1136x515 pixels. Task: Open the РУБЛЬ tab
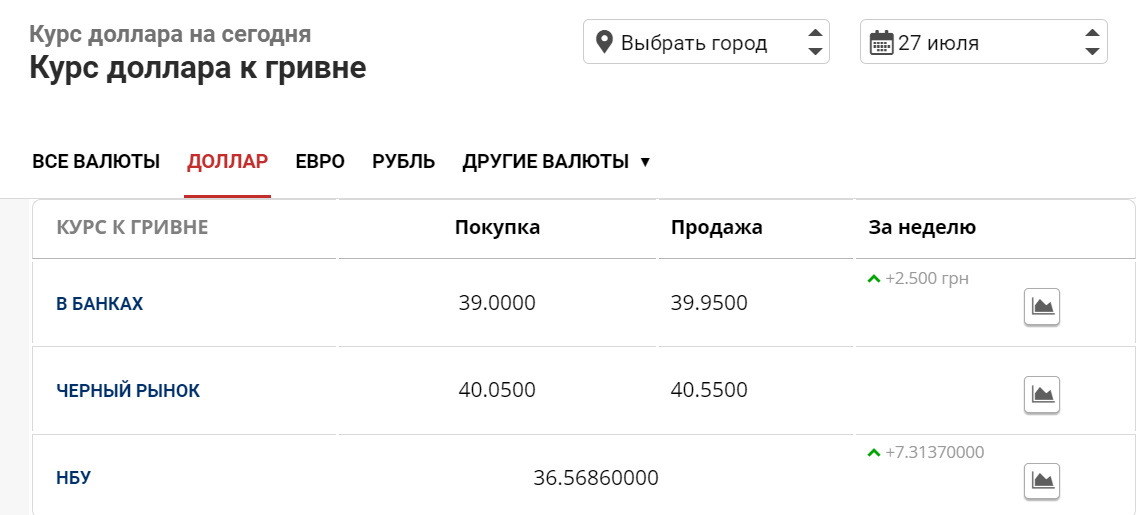pyautogui.click(x=403, y=162)
